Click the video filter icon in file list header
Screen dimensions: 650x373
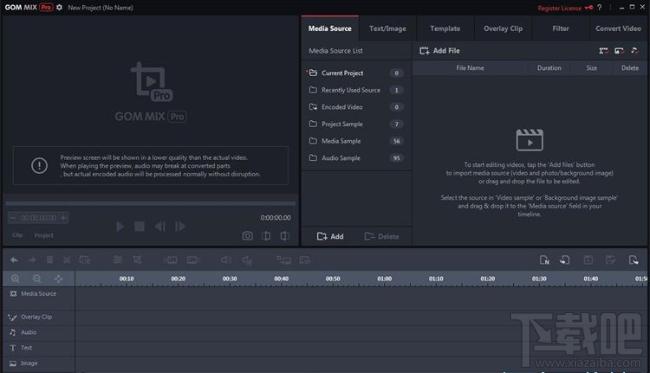(x=604, y=51)
